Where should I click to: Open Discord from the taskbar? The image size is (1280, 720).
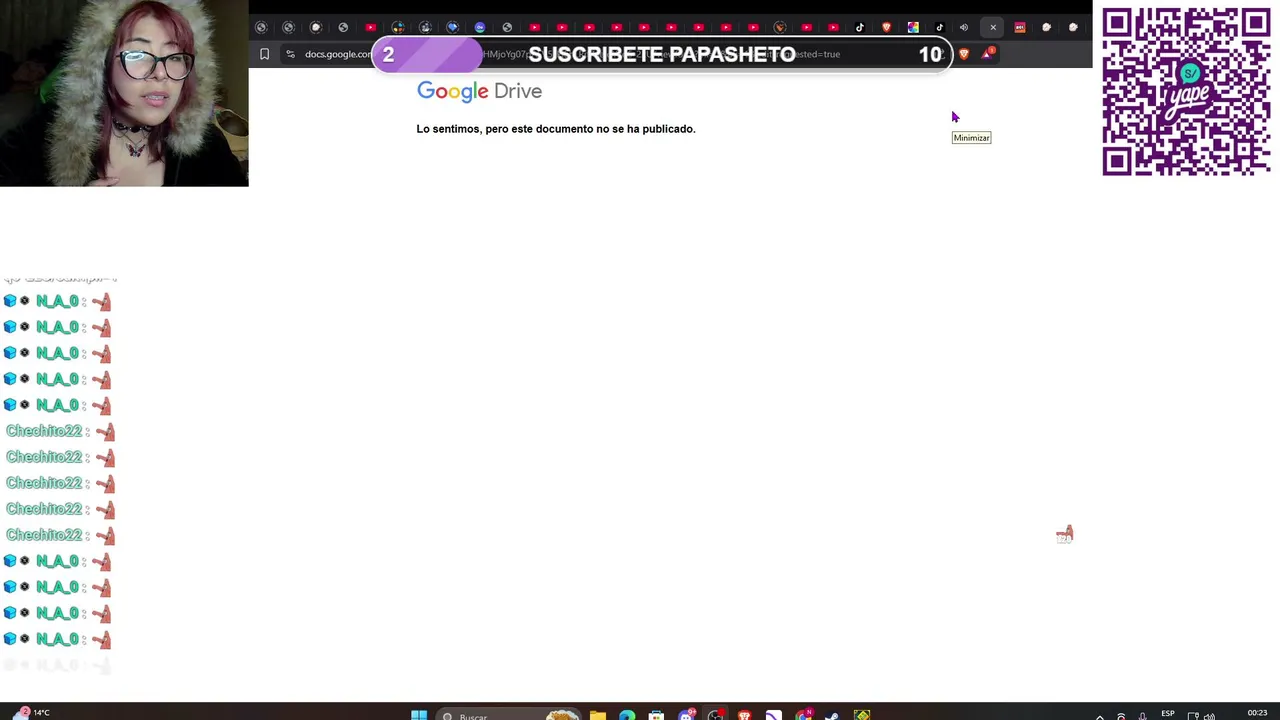click(686, 715)
